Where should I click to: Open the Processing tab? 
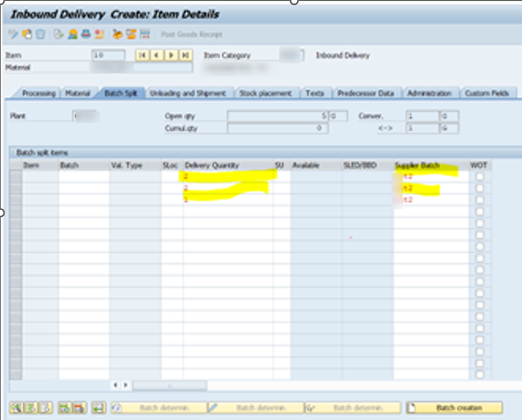[38, 93]
